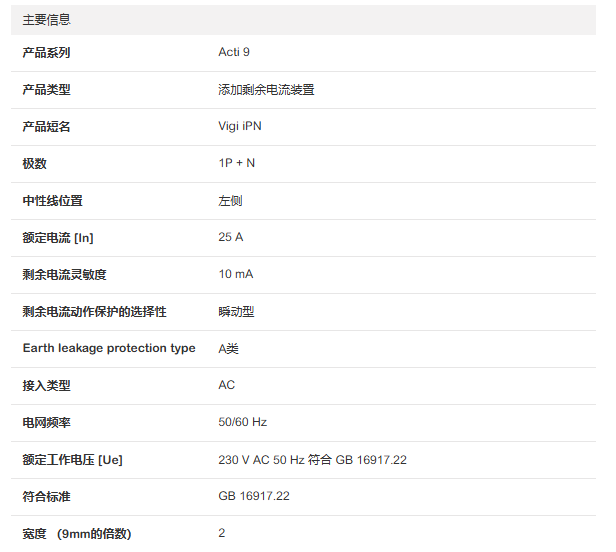Select the 产品系列 row label

46,52
